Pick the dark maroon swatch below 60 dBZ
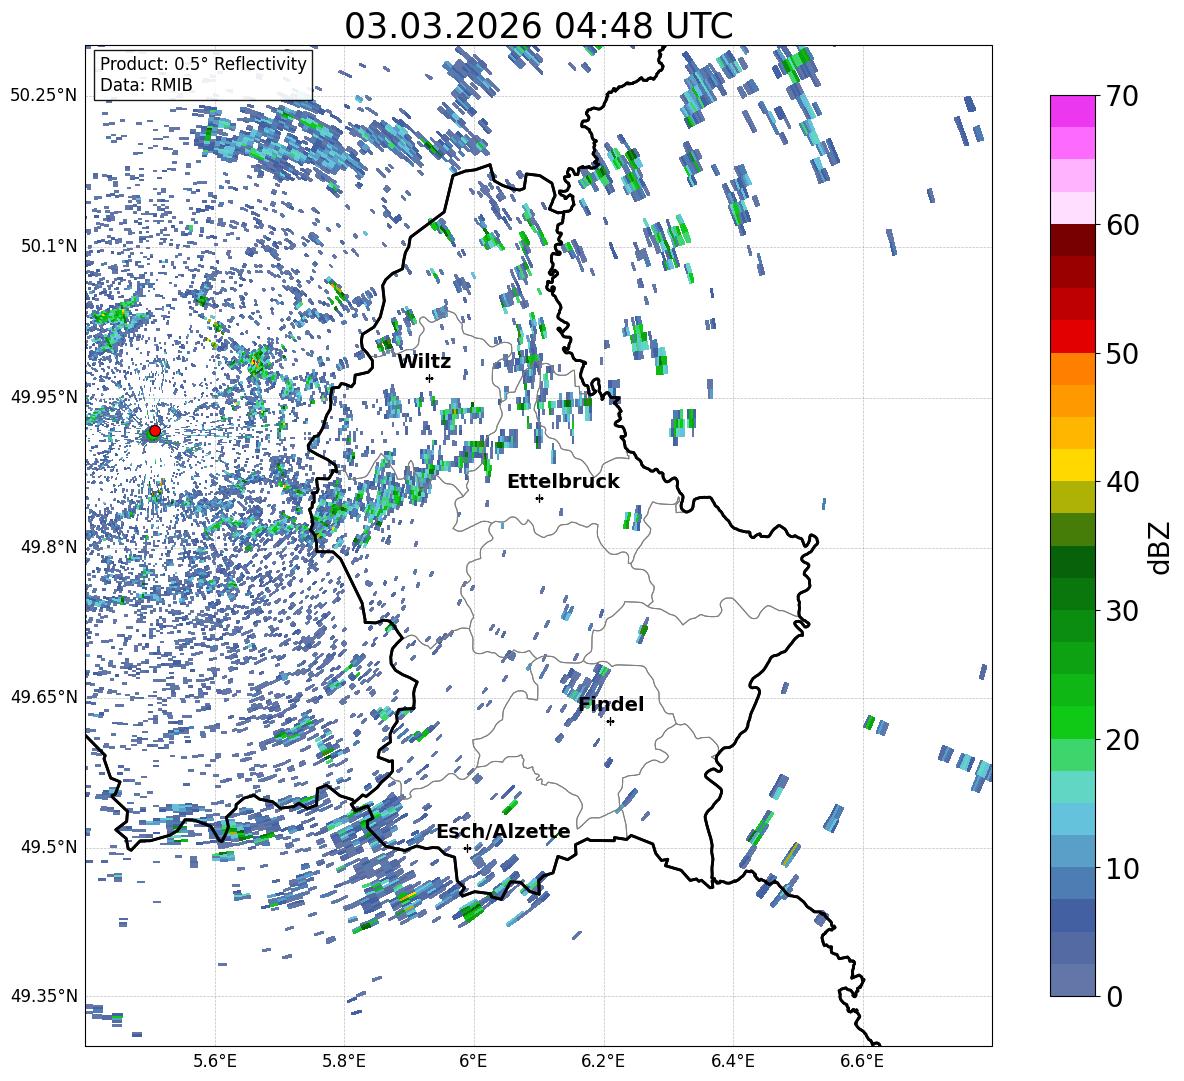The width and height of the screenshot is (1184, 1081). point(1073,240)
